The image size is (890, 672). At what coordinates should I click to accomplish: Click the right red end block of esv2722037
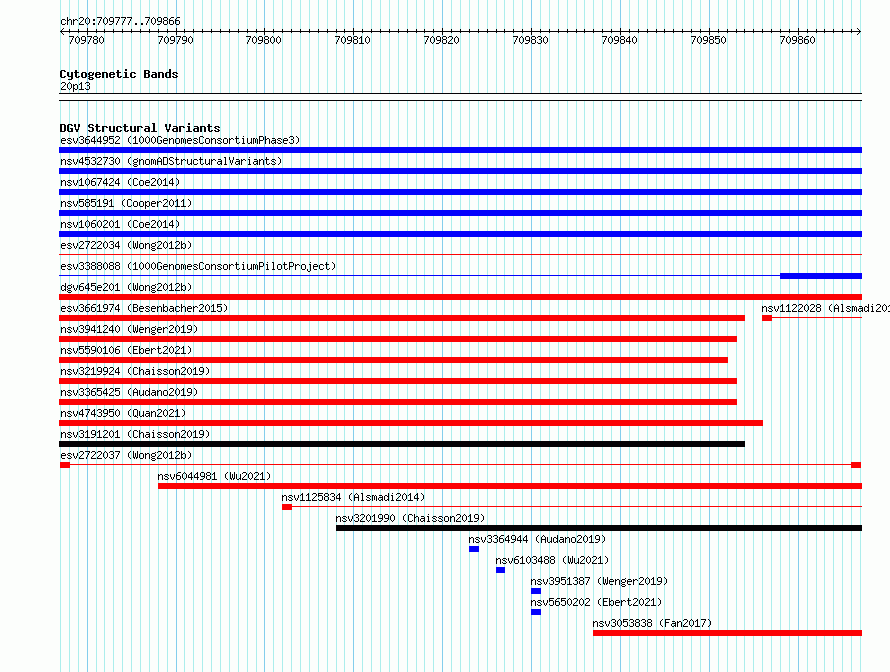point(856,465)
